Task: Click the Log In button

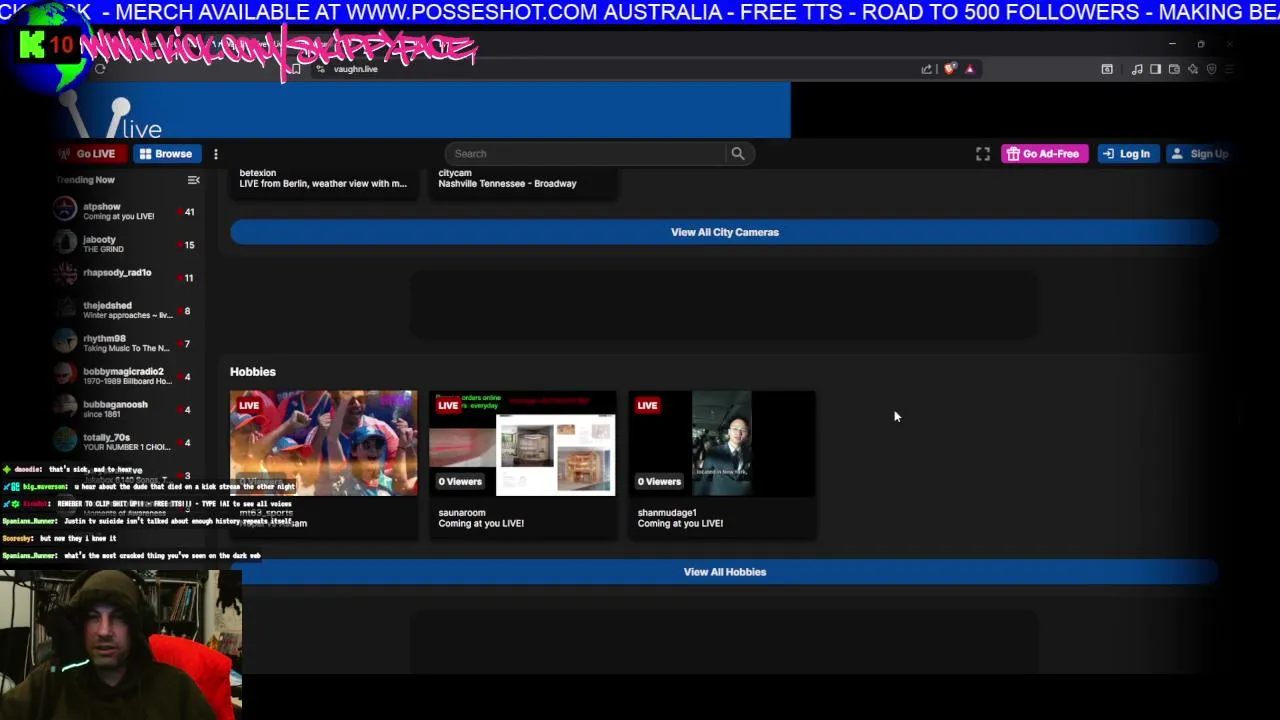Action: [x=1127, y=154]
